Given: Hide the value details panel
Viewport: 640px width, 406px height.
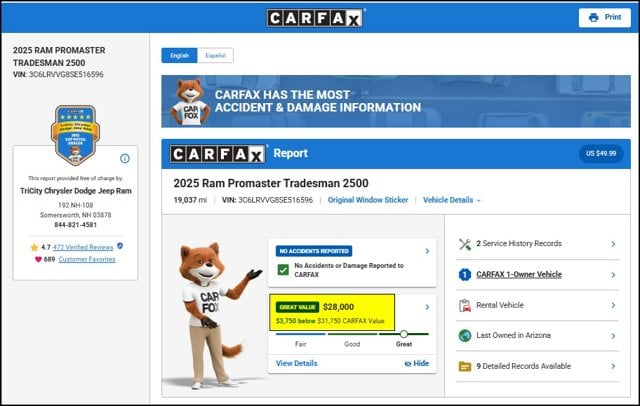Looking at the screenshot, I should (416, 363).
